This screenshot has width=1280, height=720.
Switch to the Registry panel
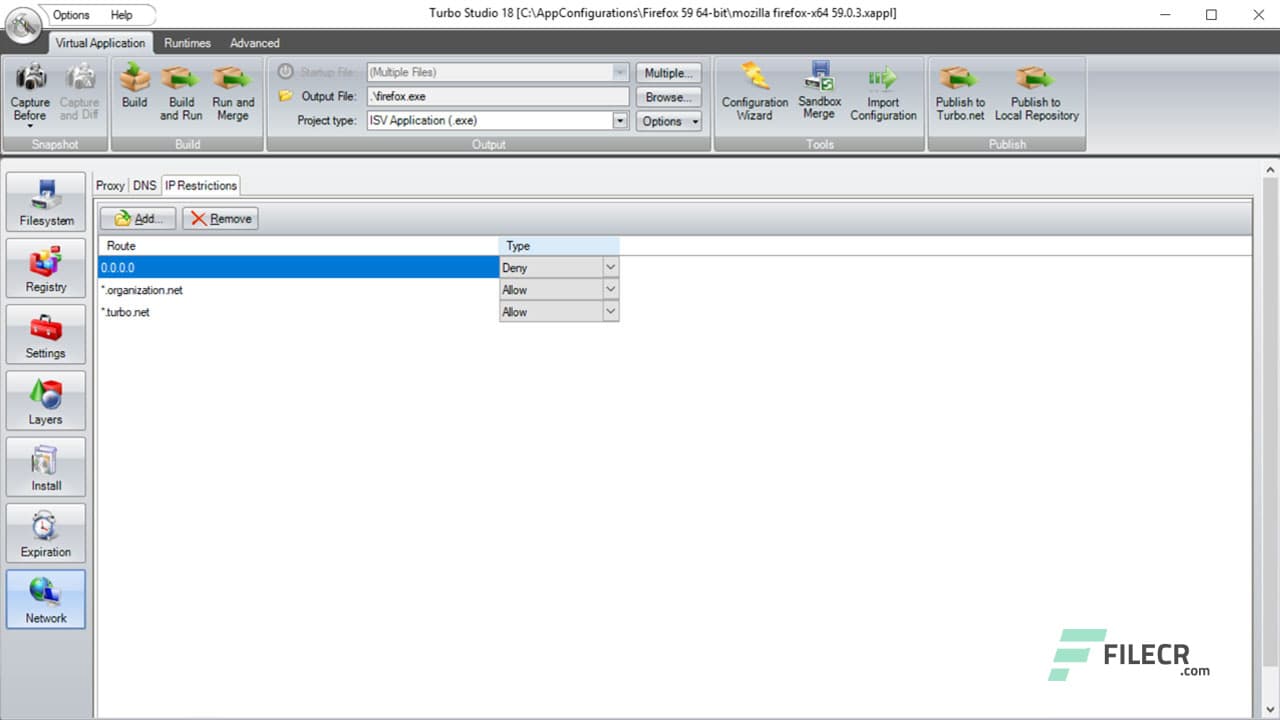point(45,267)
